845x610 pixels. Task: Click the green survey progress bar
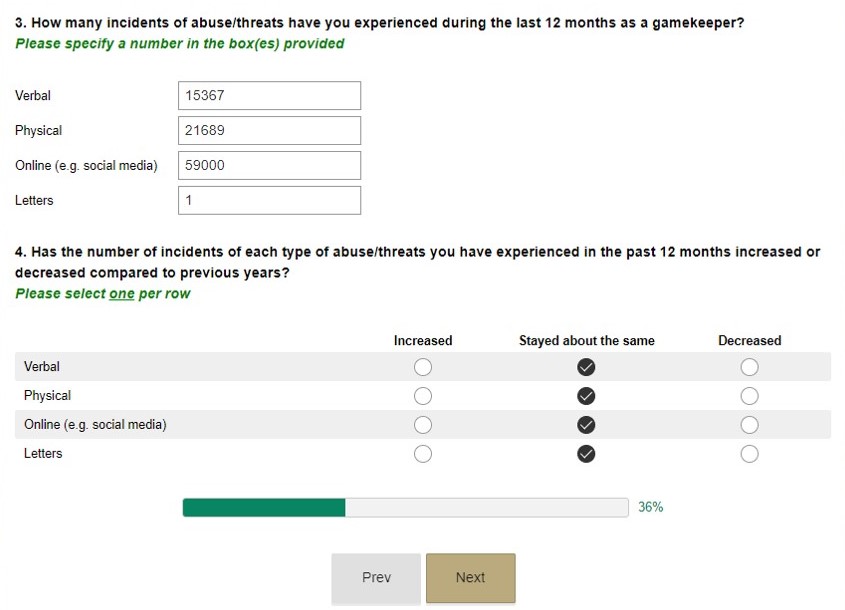(x=405, y=508)
